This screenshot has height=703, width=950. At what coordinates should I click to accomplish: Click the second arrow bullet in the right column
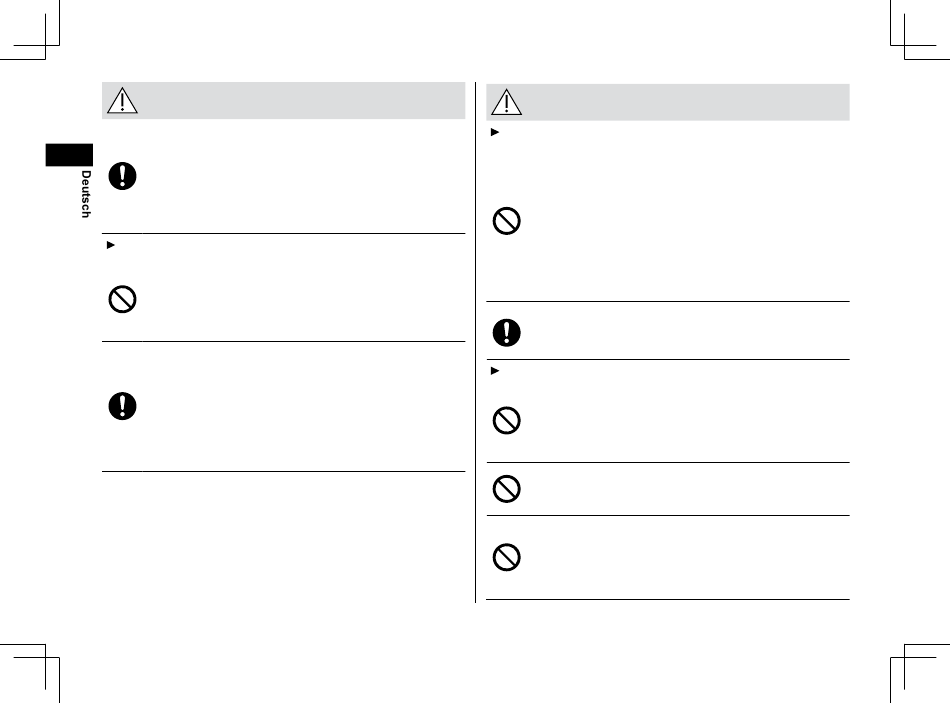[494, 370]
